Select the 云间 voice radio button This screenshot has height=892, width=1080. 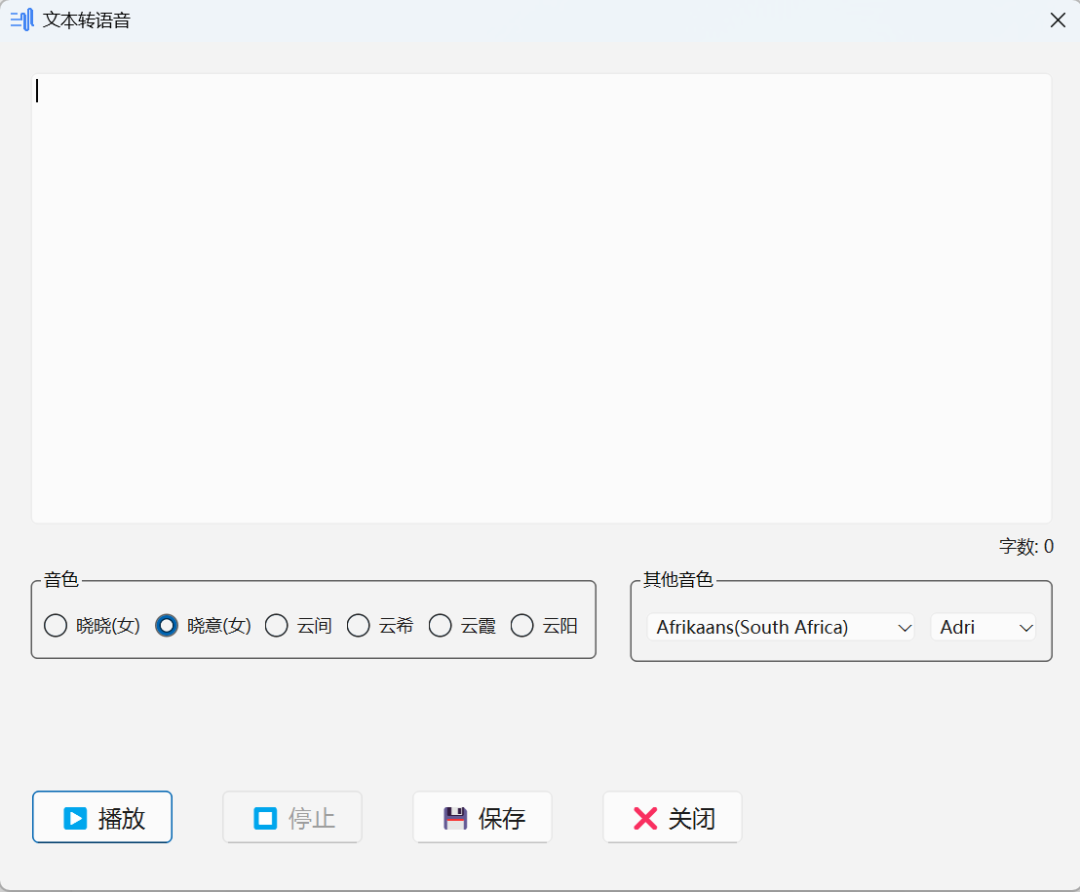point(298,625)
